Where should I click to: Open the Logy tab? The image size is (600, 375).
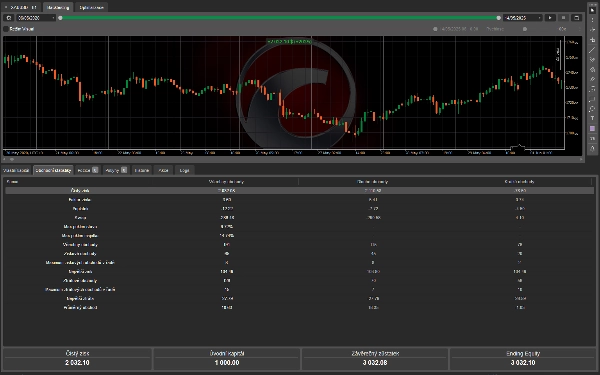tap(184, 170)
